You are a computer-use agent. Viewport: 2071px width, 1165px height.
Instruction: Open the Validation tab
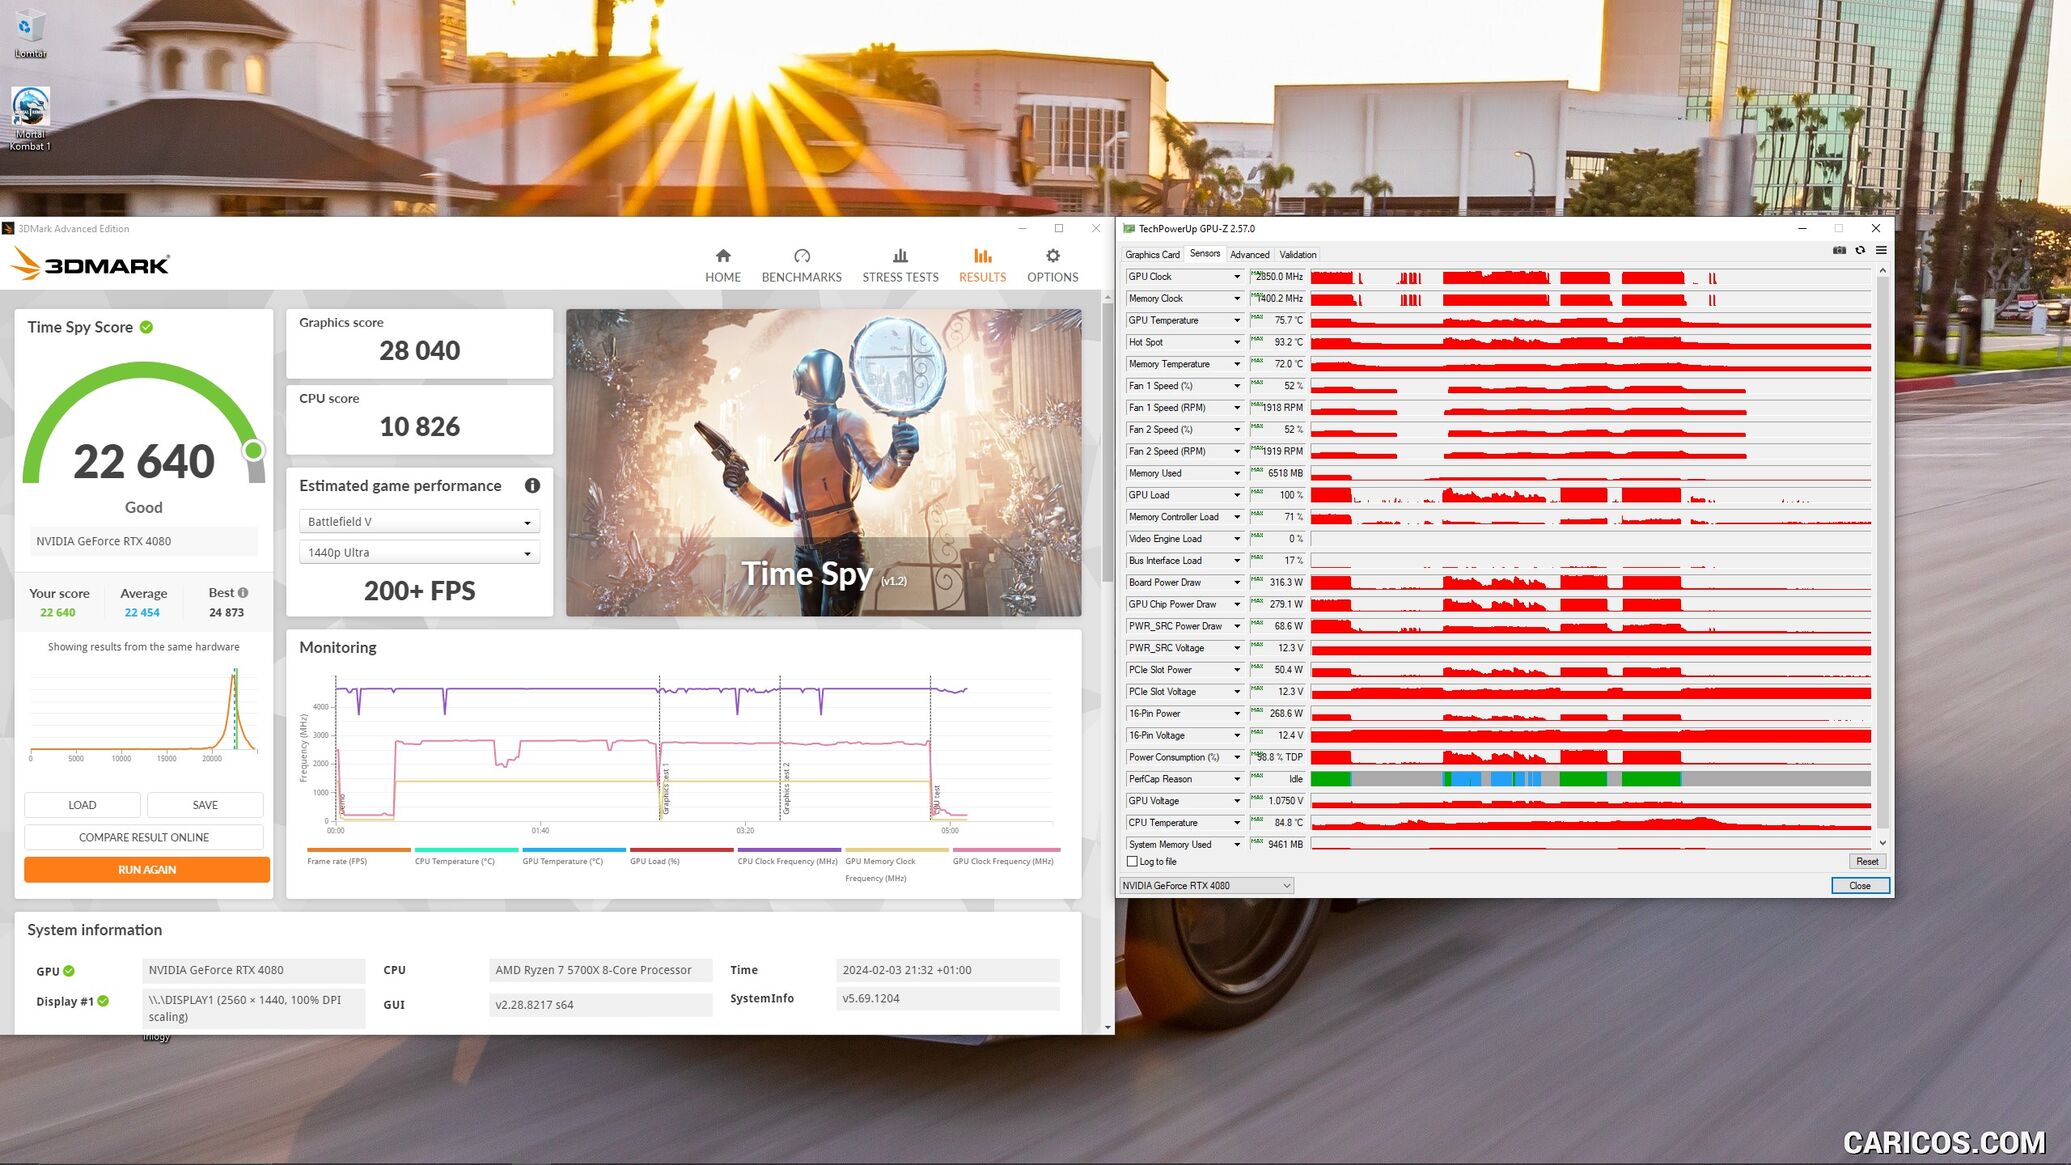point(1297,255)
